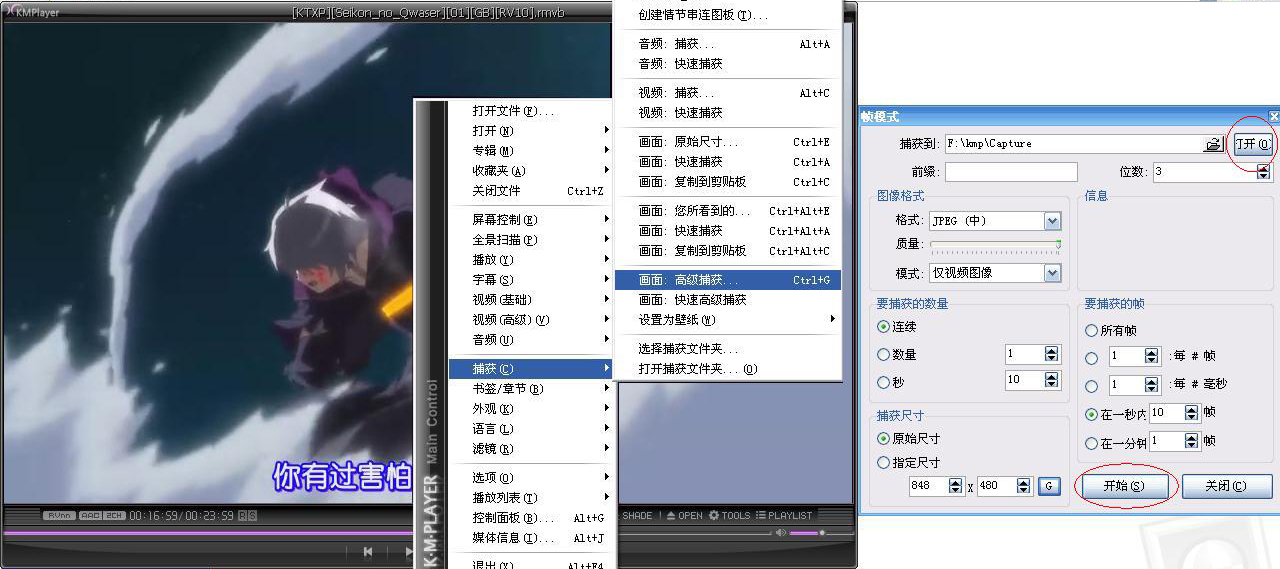Choose 画面: 原始尺寸 capture entry
The width and height of the screenshot is (1280, 569).
click(x=728, y=142)
